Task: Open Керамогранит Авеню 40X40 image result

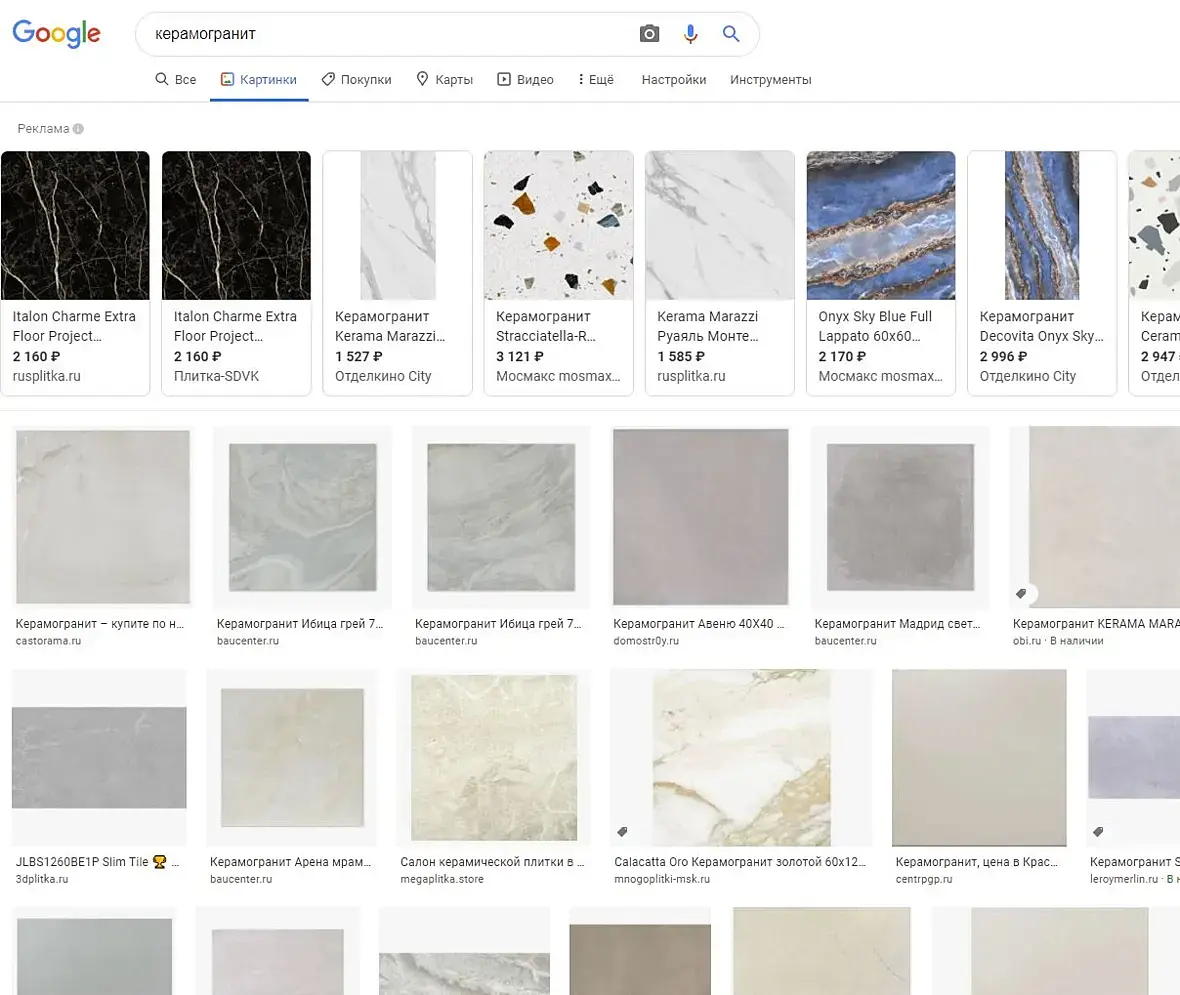Action: point(701,516)
